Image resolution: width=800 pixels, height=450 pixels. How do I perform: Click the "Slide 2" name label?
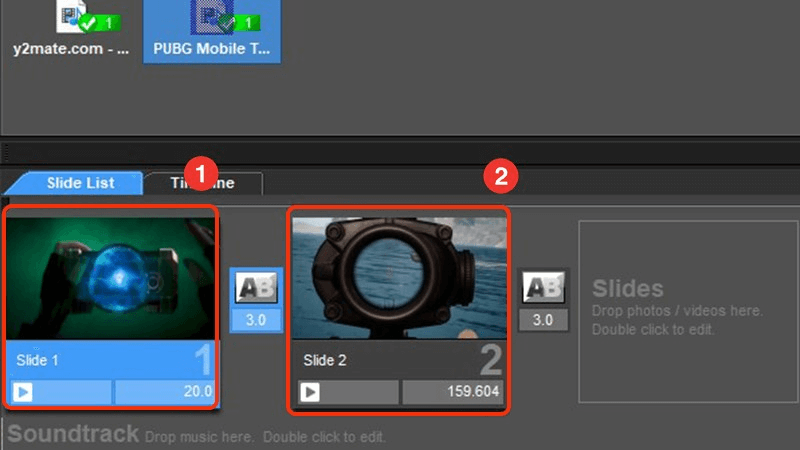click(326, 359)
